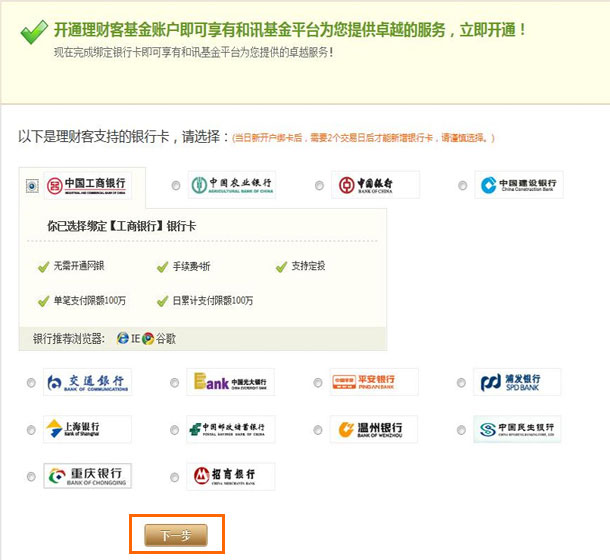Select the 中国工商银行 radio button

point(32,186)
